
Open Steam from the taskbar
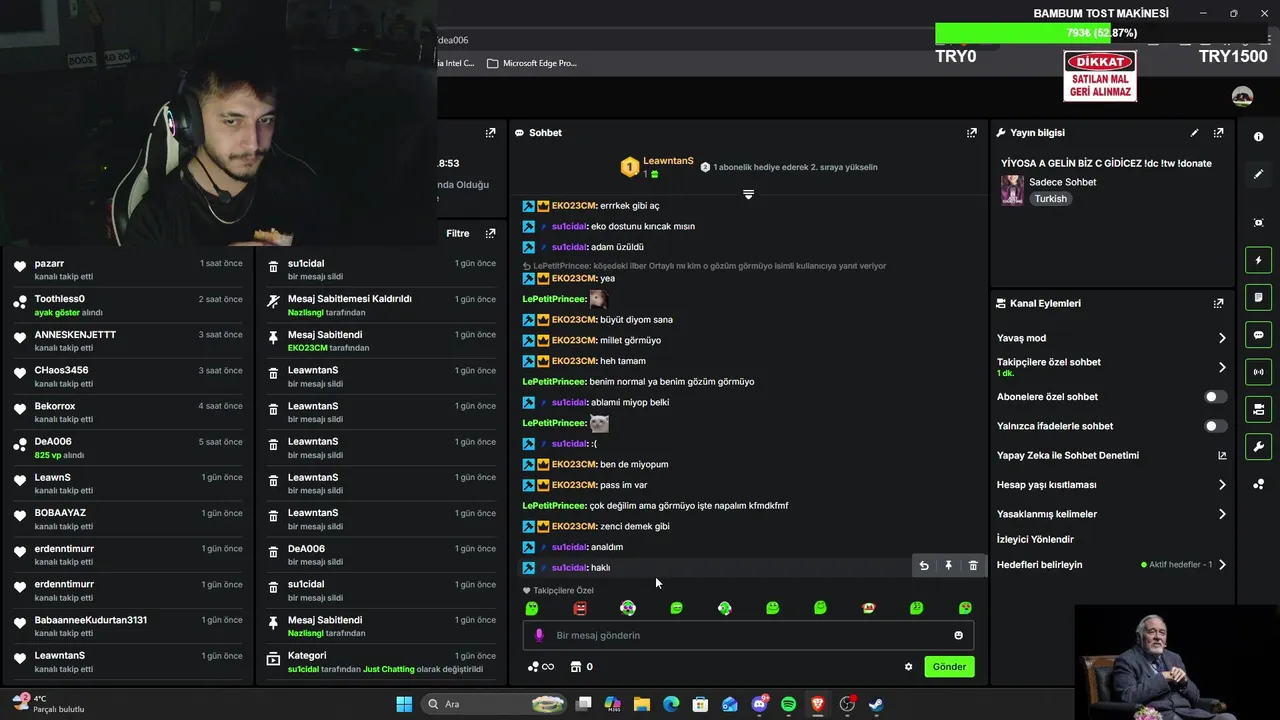[x=876, y=704]
